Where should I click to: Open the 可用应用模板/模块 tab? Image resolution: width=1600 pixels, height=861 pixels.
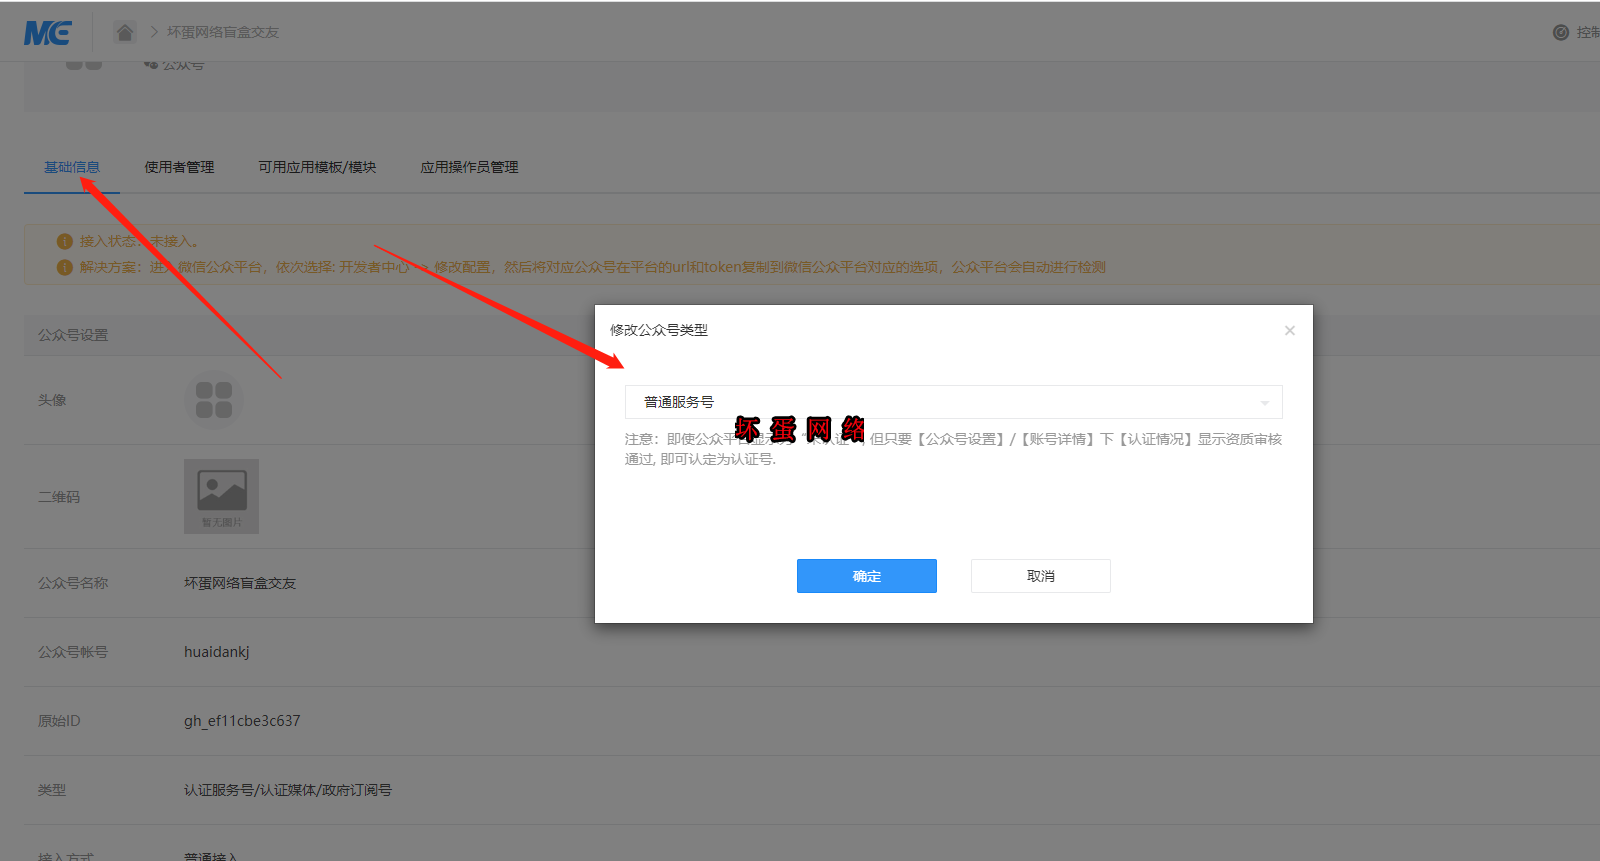317,167
